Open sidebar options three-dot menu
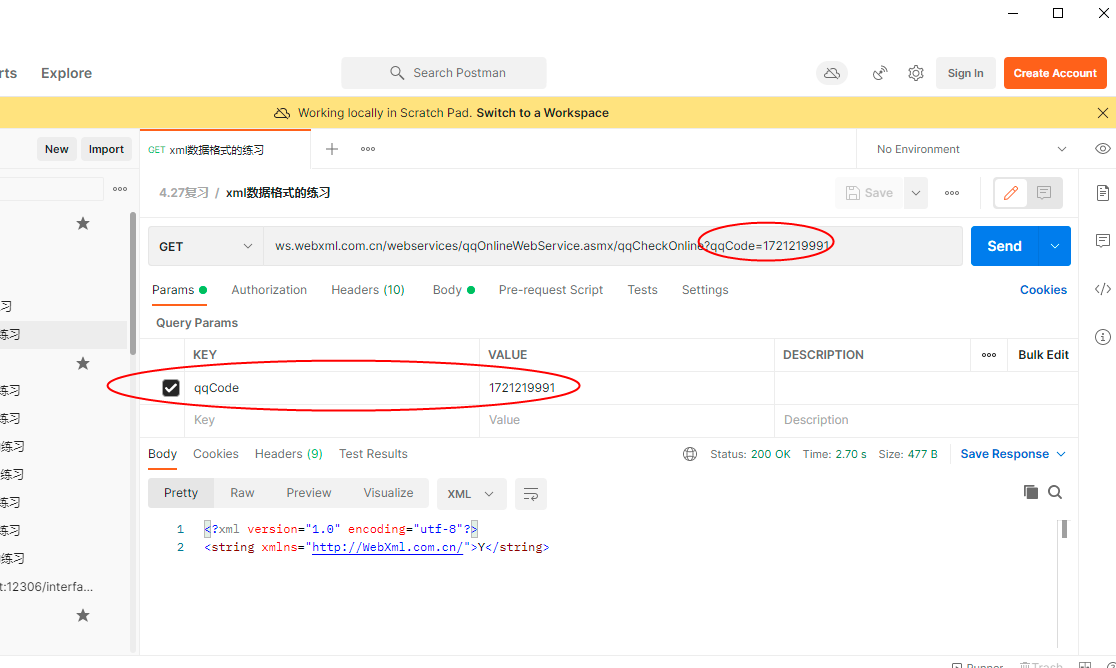 120,189
